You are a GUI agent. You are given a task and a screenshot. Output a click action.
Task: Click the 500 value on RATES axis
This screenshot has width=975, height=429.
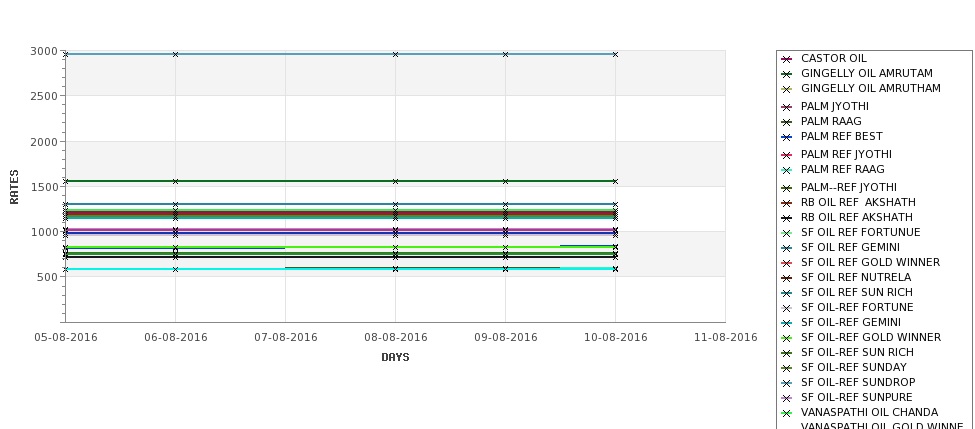pyautogui.click(x=47, y=277)
